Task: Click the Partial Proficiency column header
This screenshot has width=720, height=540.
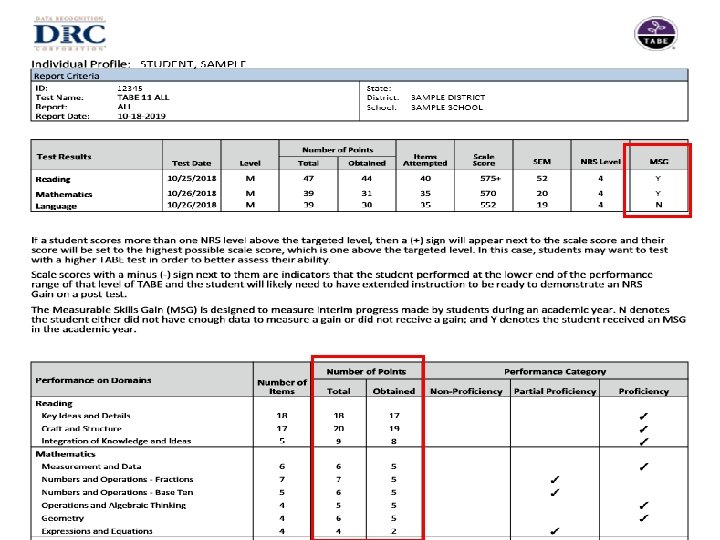Action: pyautogui.click(x=555, y=391)
